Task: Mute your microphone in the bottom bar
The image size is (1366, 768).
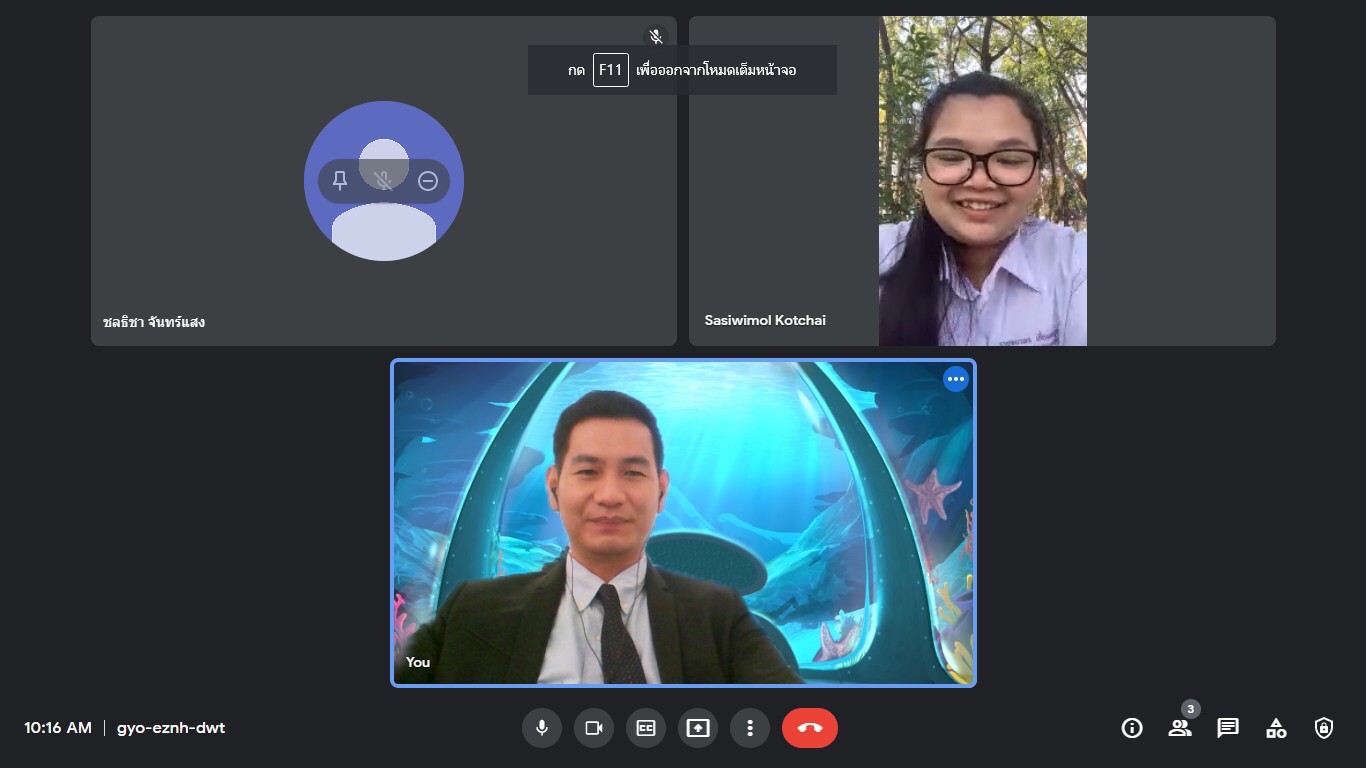Action: click(541, 728)
